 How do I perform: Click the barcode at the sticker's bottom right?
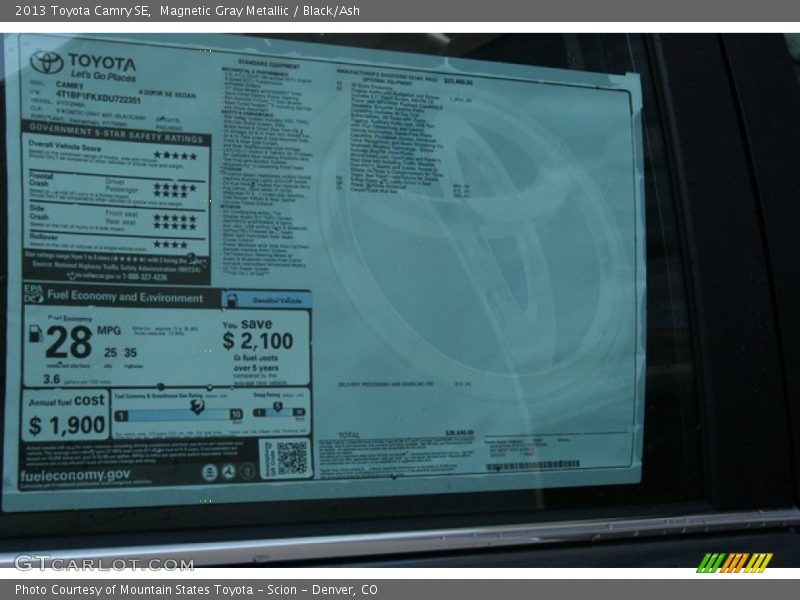(532, 465)
